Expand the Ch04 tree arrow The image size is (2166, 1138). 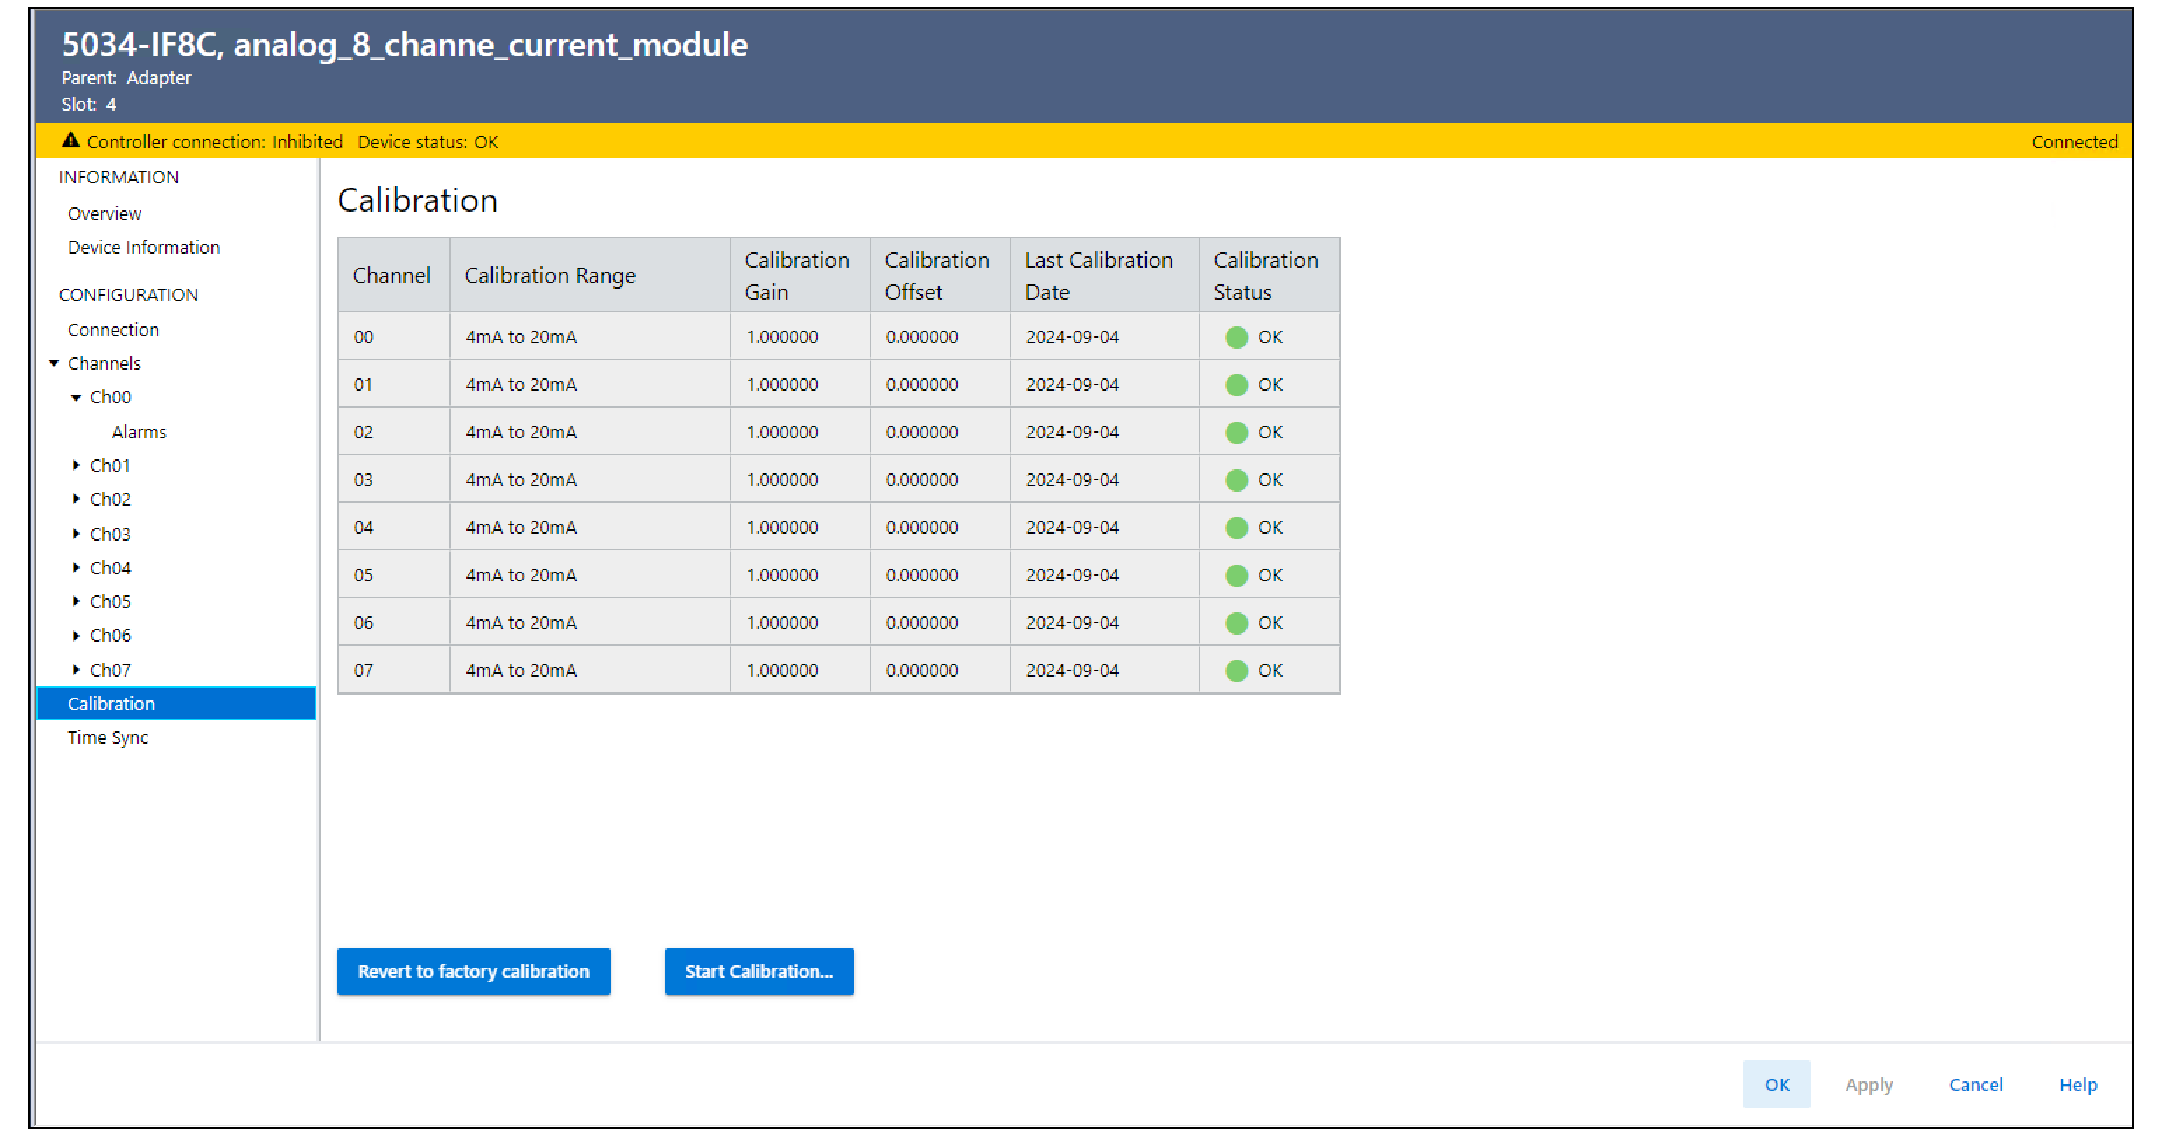click(76, 568)
